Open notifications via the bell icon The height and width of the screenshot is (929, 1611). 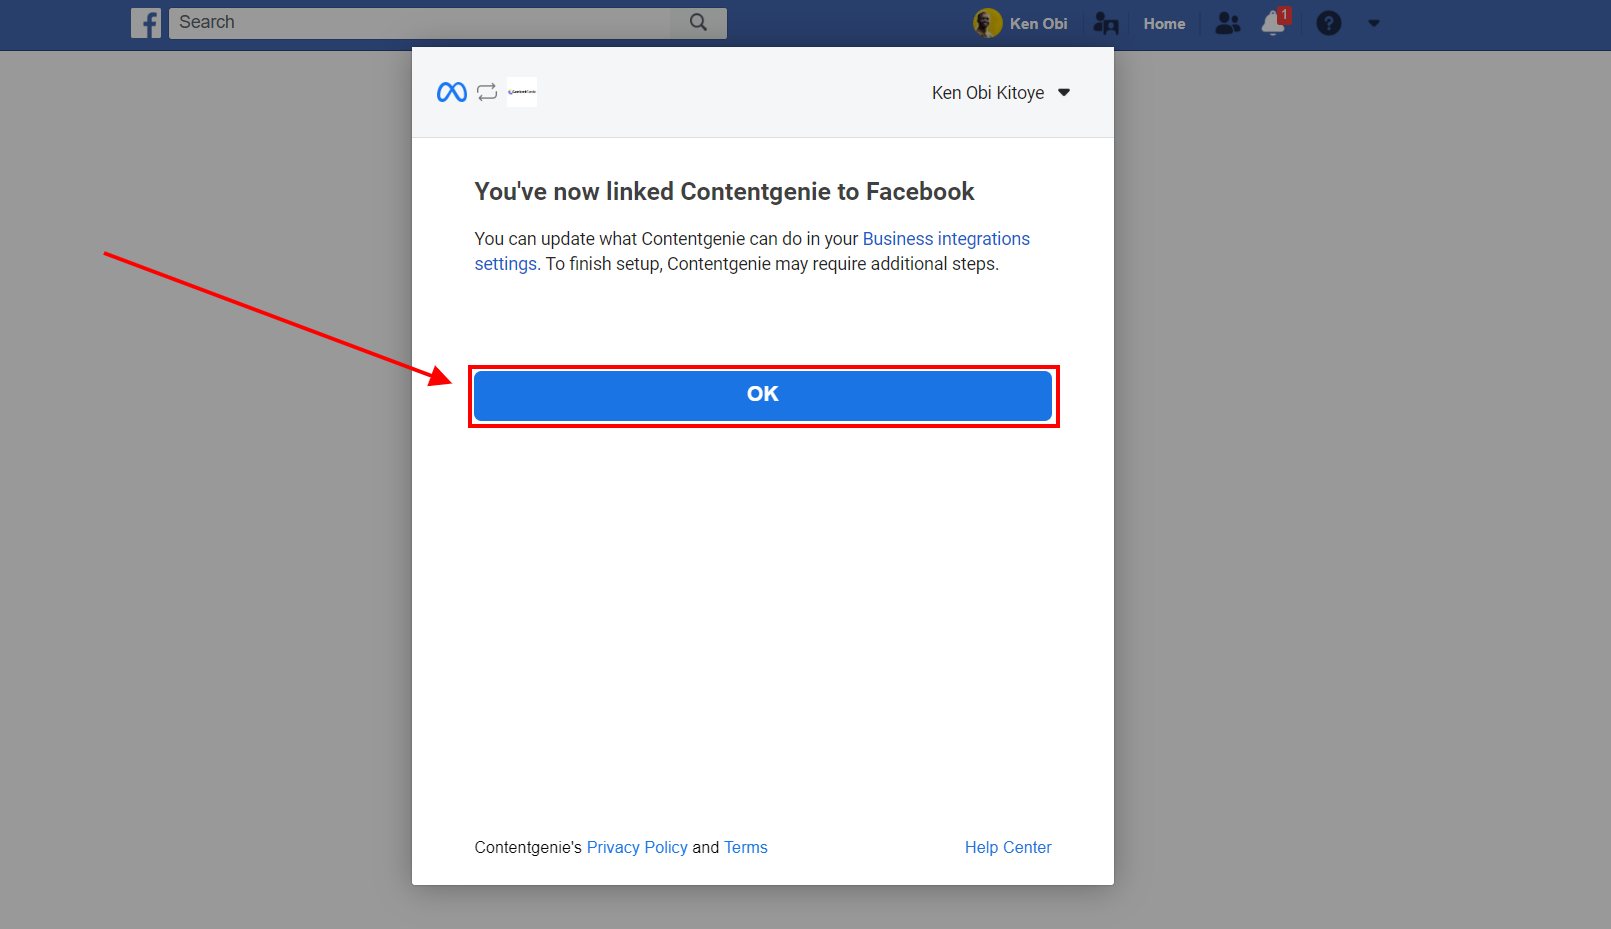point(1271,23)
